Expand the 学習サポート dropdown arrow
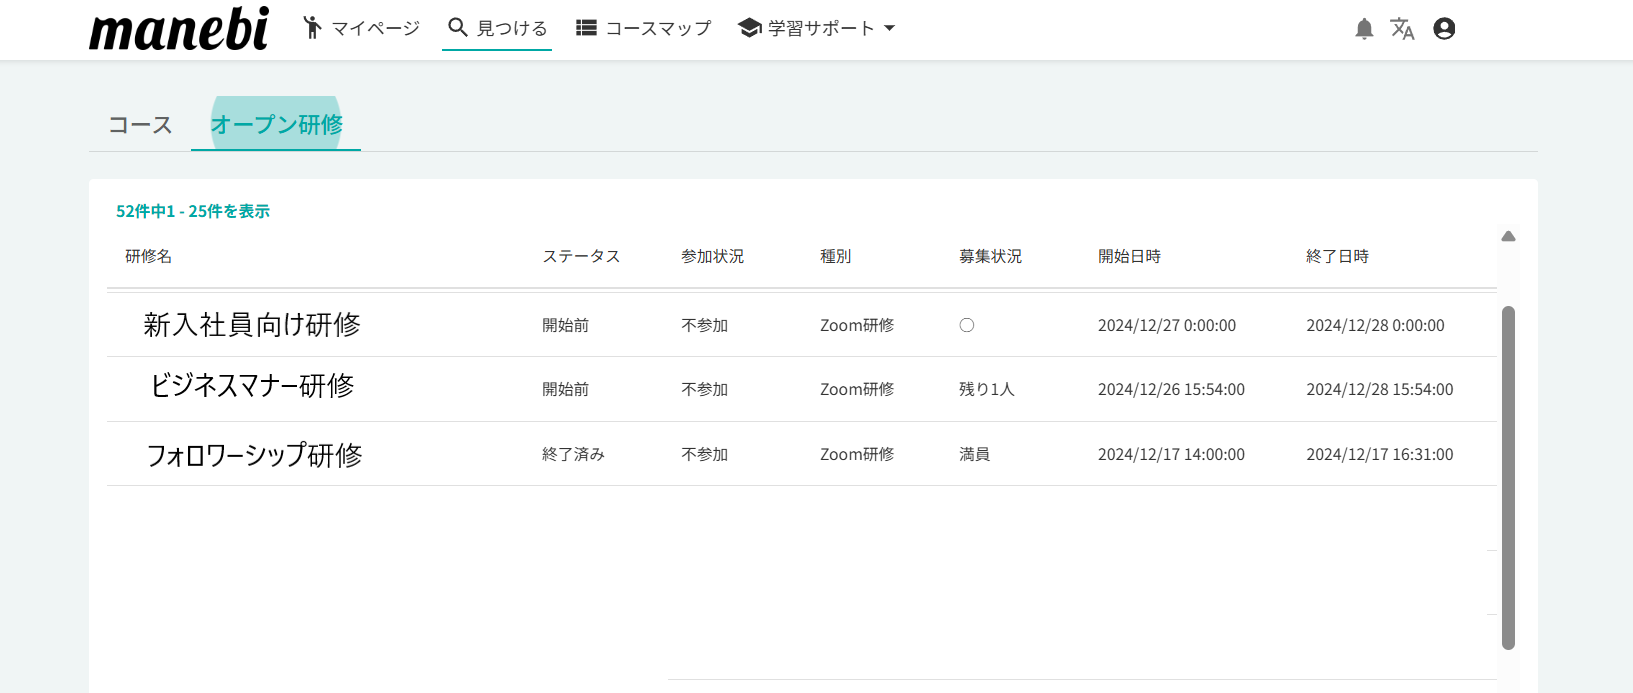 click(889, 28)
